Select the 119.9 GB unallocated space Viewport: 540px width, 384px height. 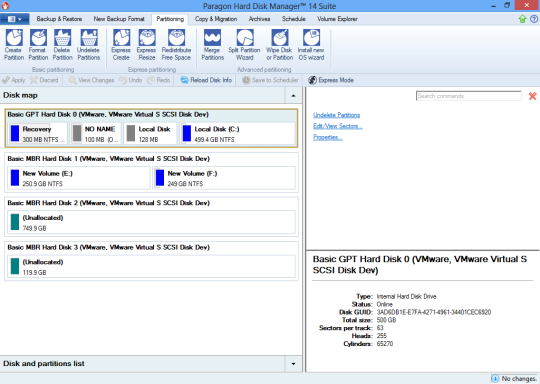coord(151,267)
